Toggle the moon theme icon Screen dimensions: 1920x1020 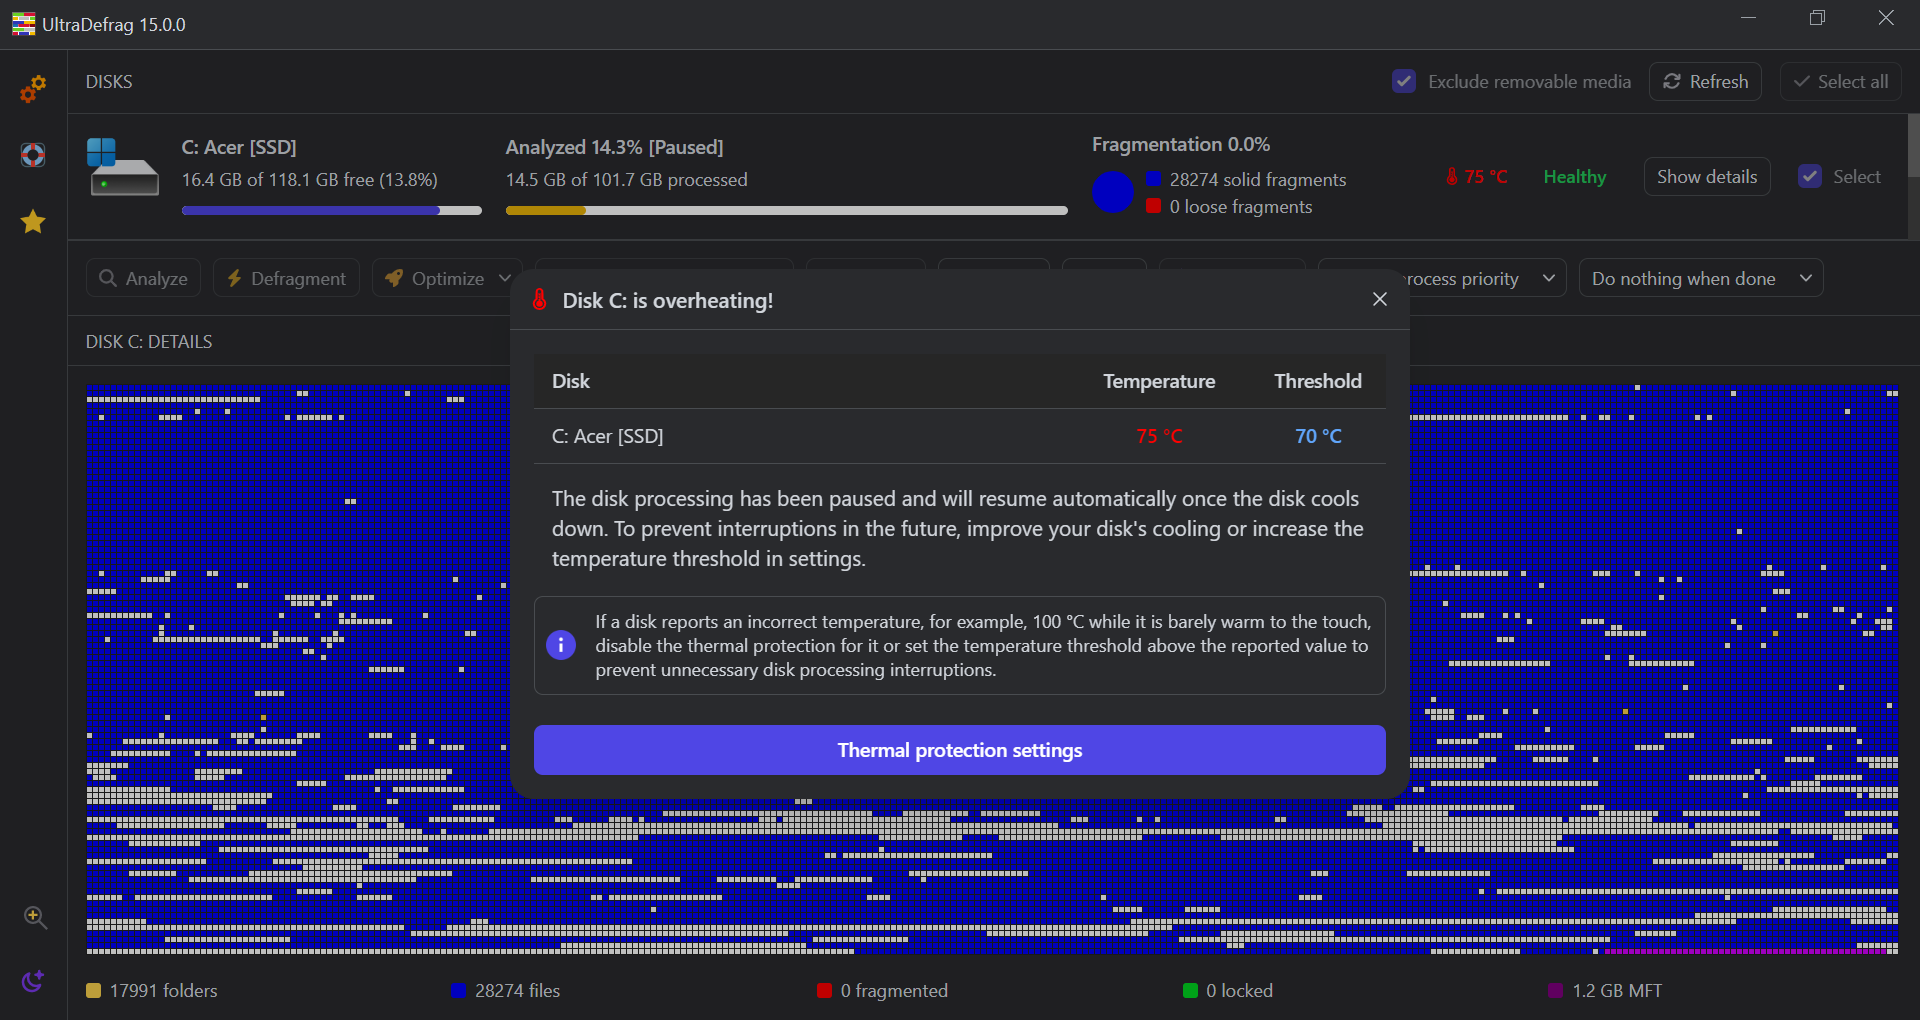pos(33,981)
